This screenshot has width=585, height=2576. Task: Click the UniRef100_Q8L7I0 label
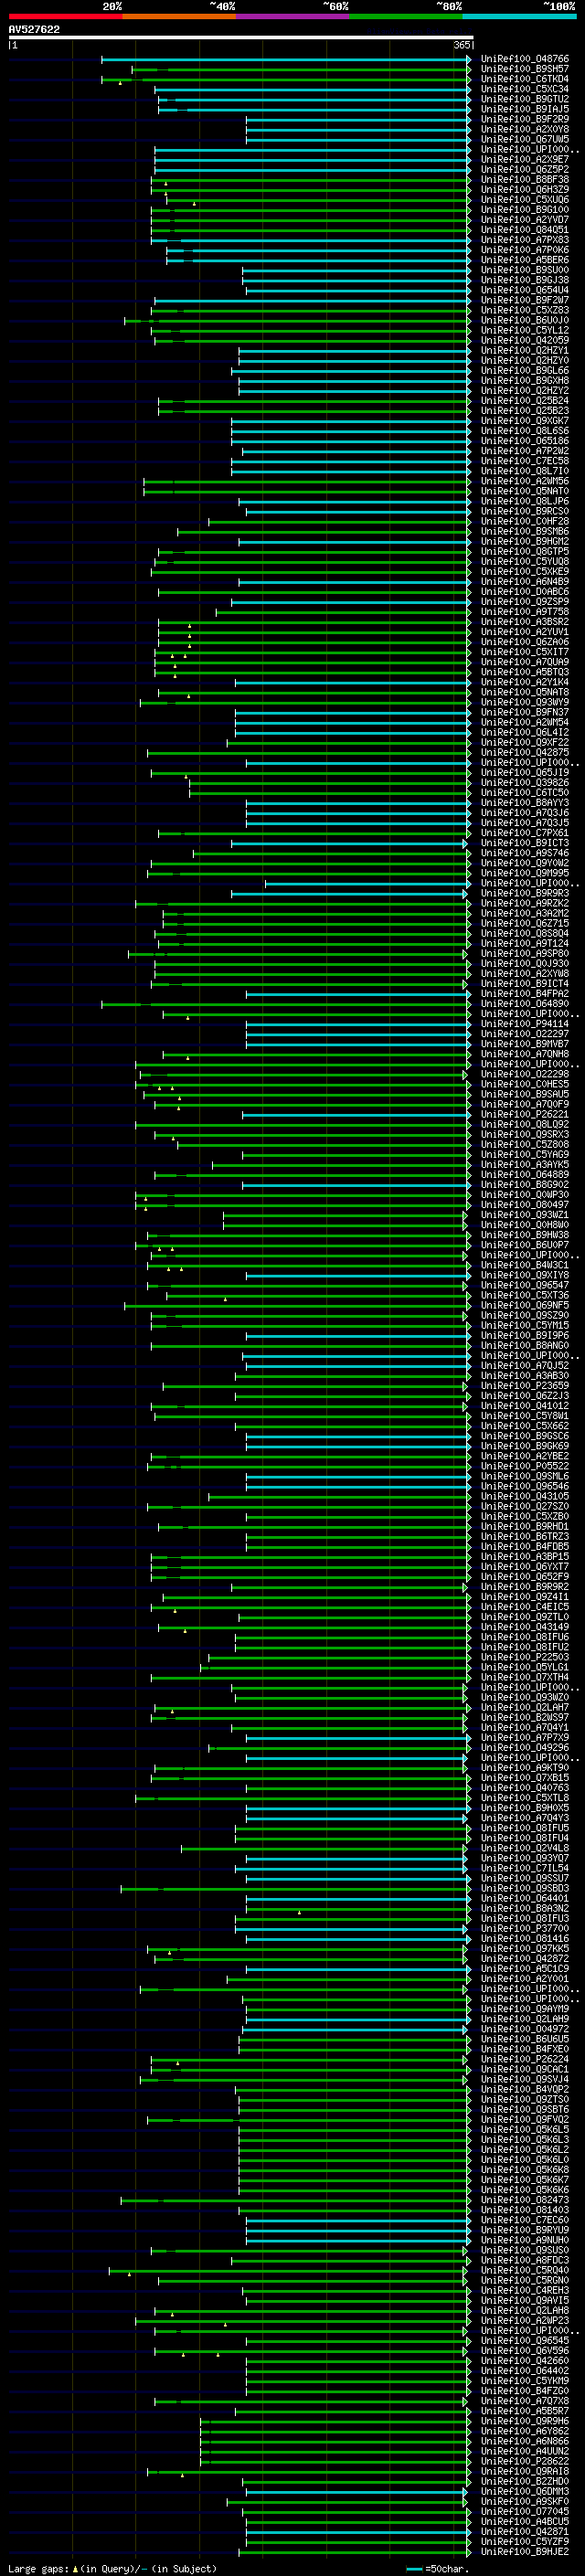tap(524, 471)
